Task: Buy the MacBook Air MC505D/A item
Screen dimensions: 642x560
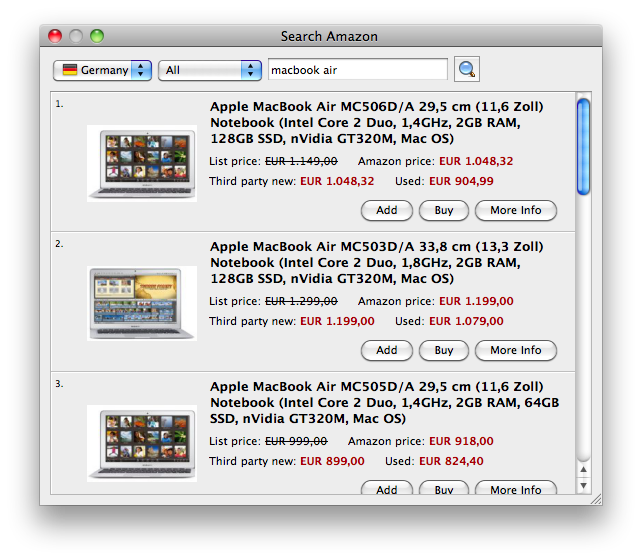Action: point(443,488)
